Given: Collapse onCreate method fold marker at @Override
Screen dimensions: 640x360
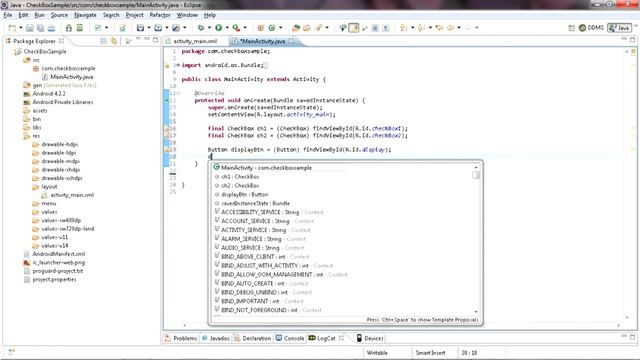Looking at the screenshot, I should click(178, 93).
